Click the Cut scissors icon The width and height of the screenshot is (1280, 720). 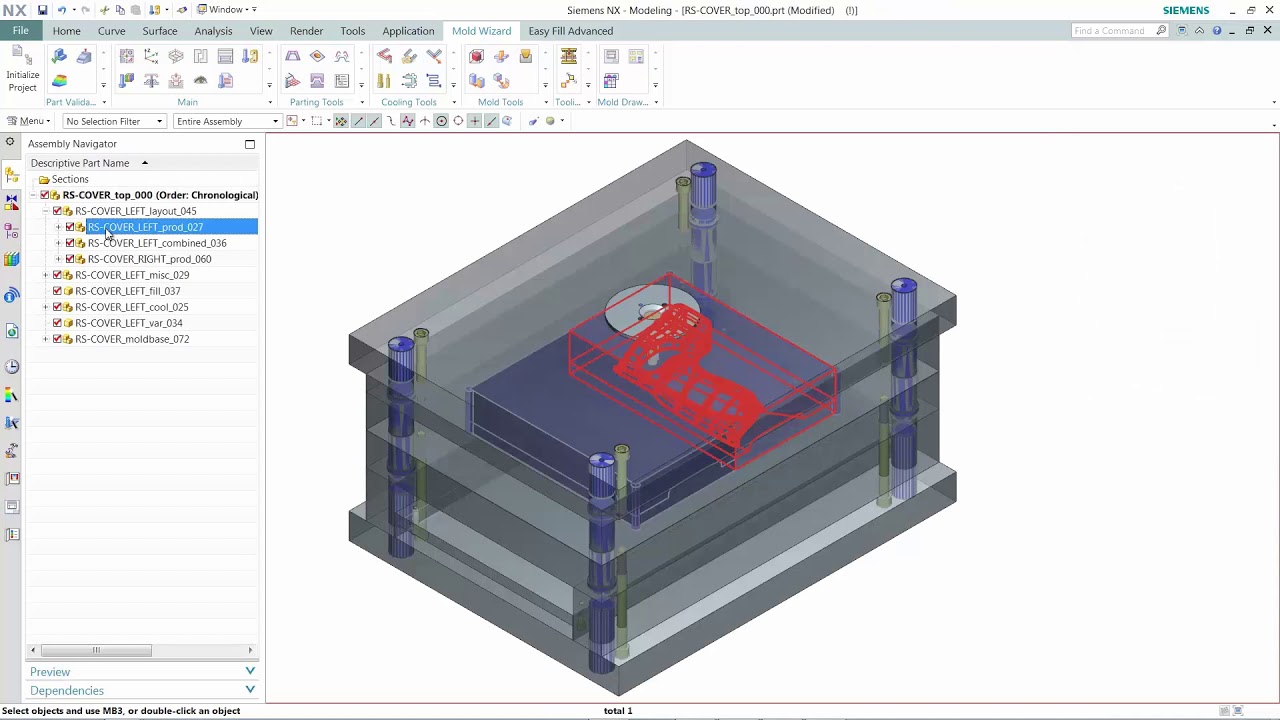(104, 10)
